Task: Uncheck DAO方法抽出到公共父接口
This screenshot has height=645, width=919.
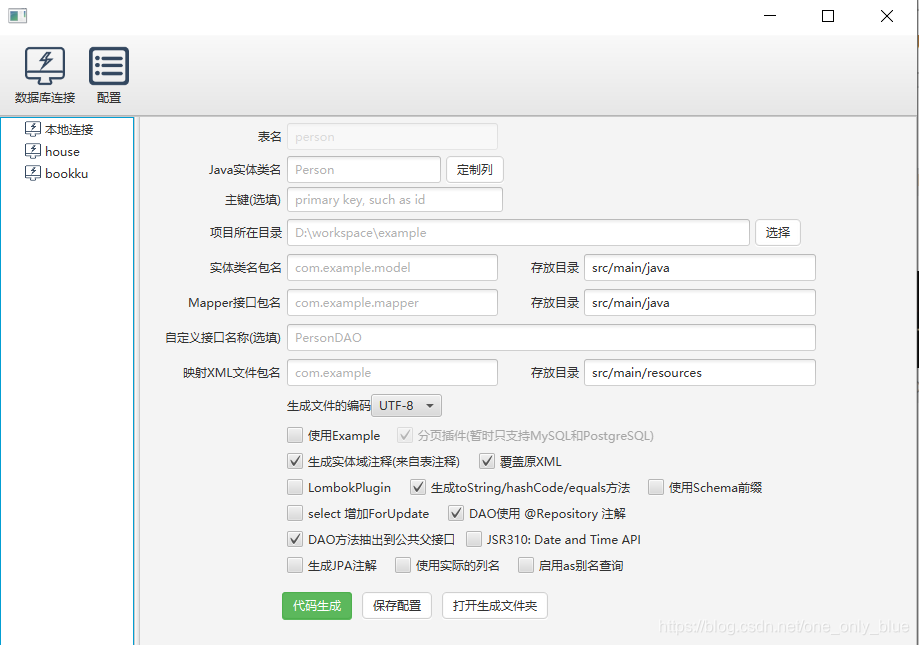Action: pos(295,539)
